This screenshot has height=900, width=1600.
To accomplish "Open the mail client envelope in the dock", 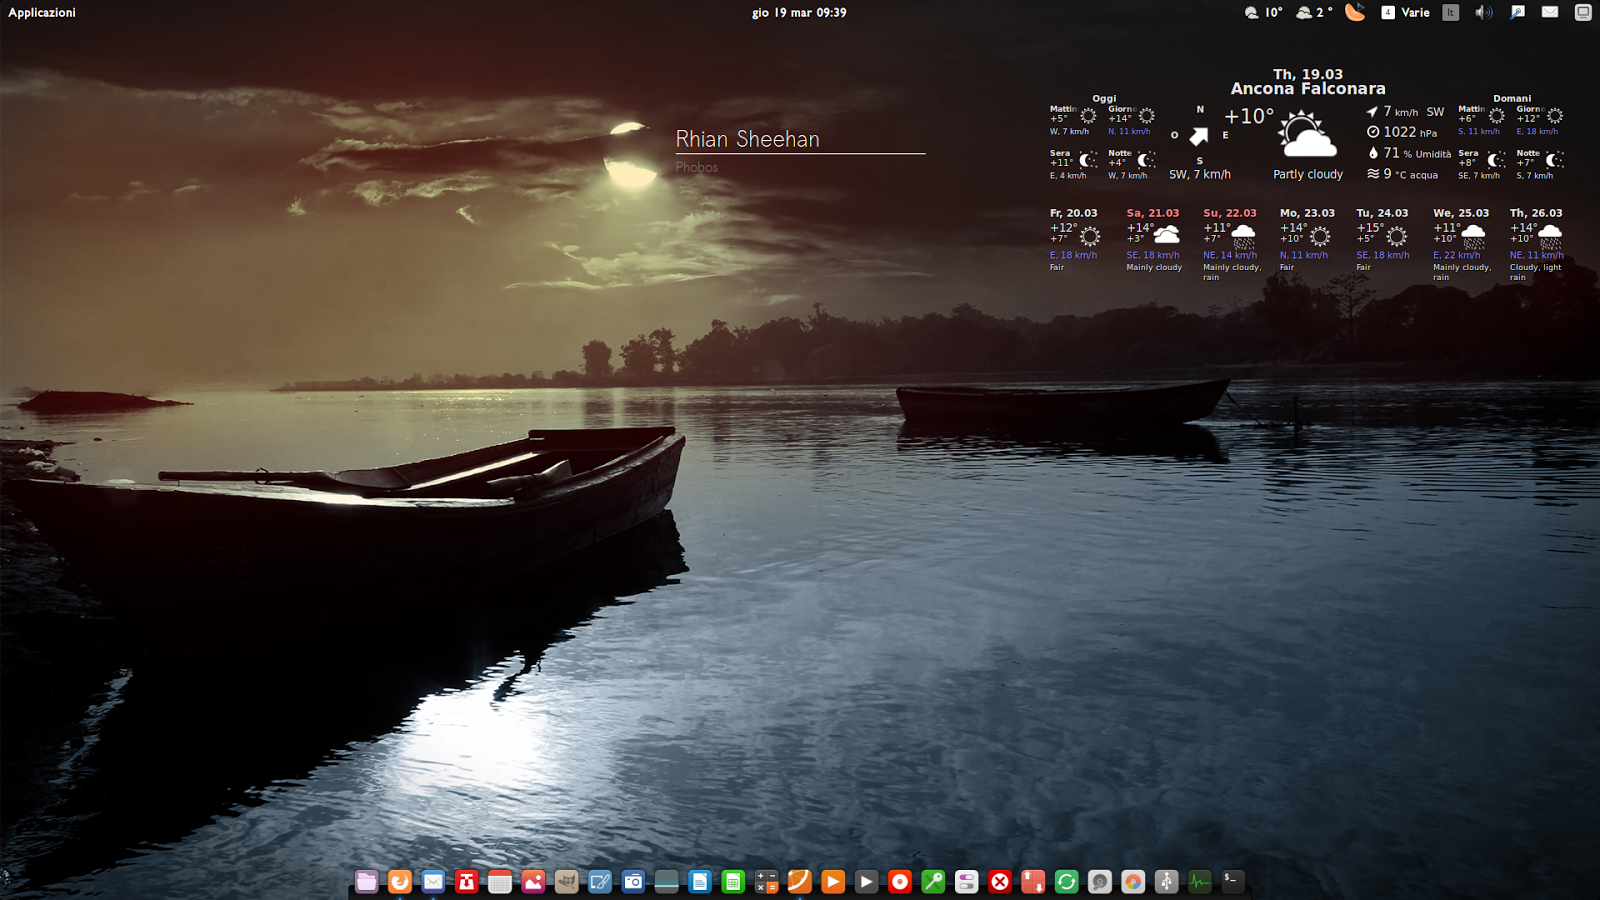I will click(433, 881).
